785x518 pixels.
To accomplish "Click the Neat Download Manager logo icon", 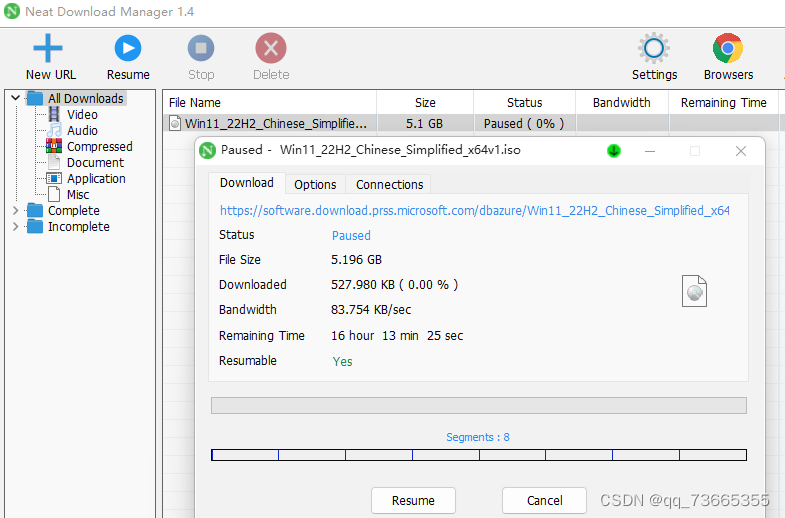I will [12, 11].
